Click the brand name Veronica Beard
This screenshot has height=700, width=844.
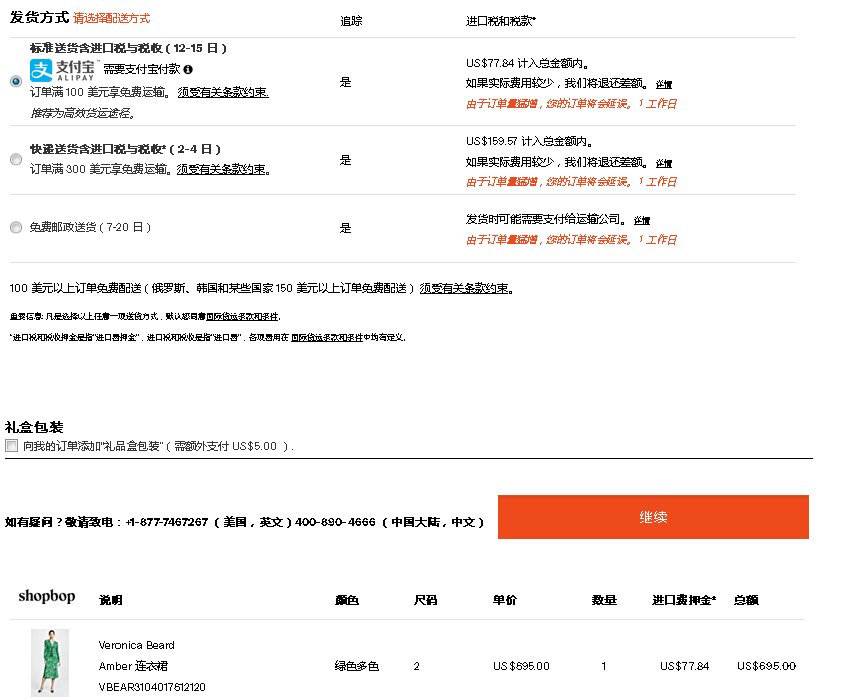tap(136, 645)
